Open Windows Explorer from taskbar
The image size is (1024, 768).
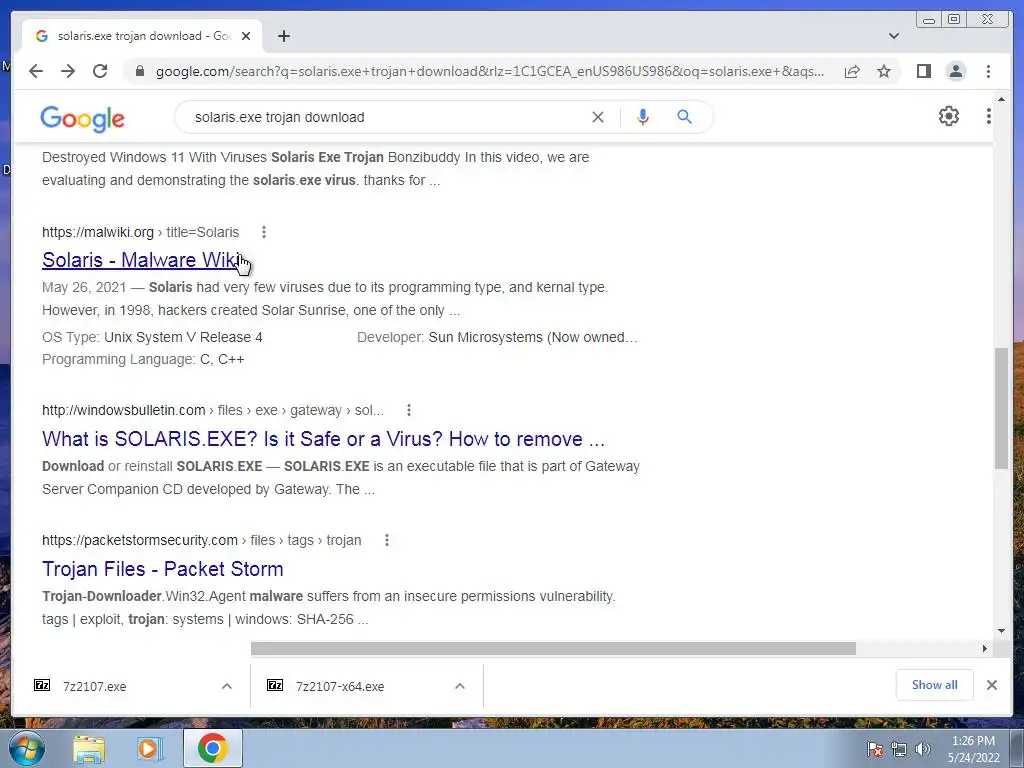tap(89, 749)
